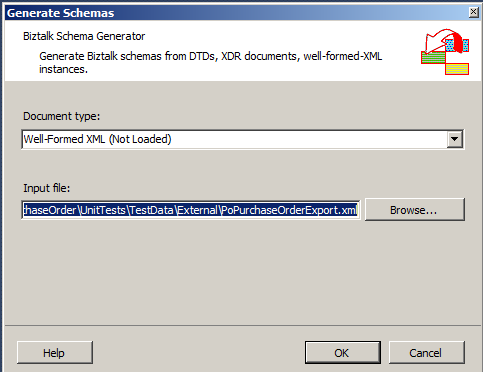Click the 'Input file:' label

click(x=47, y=188)
